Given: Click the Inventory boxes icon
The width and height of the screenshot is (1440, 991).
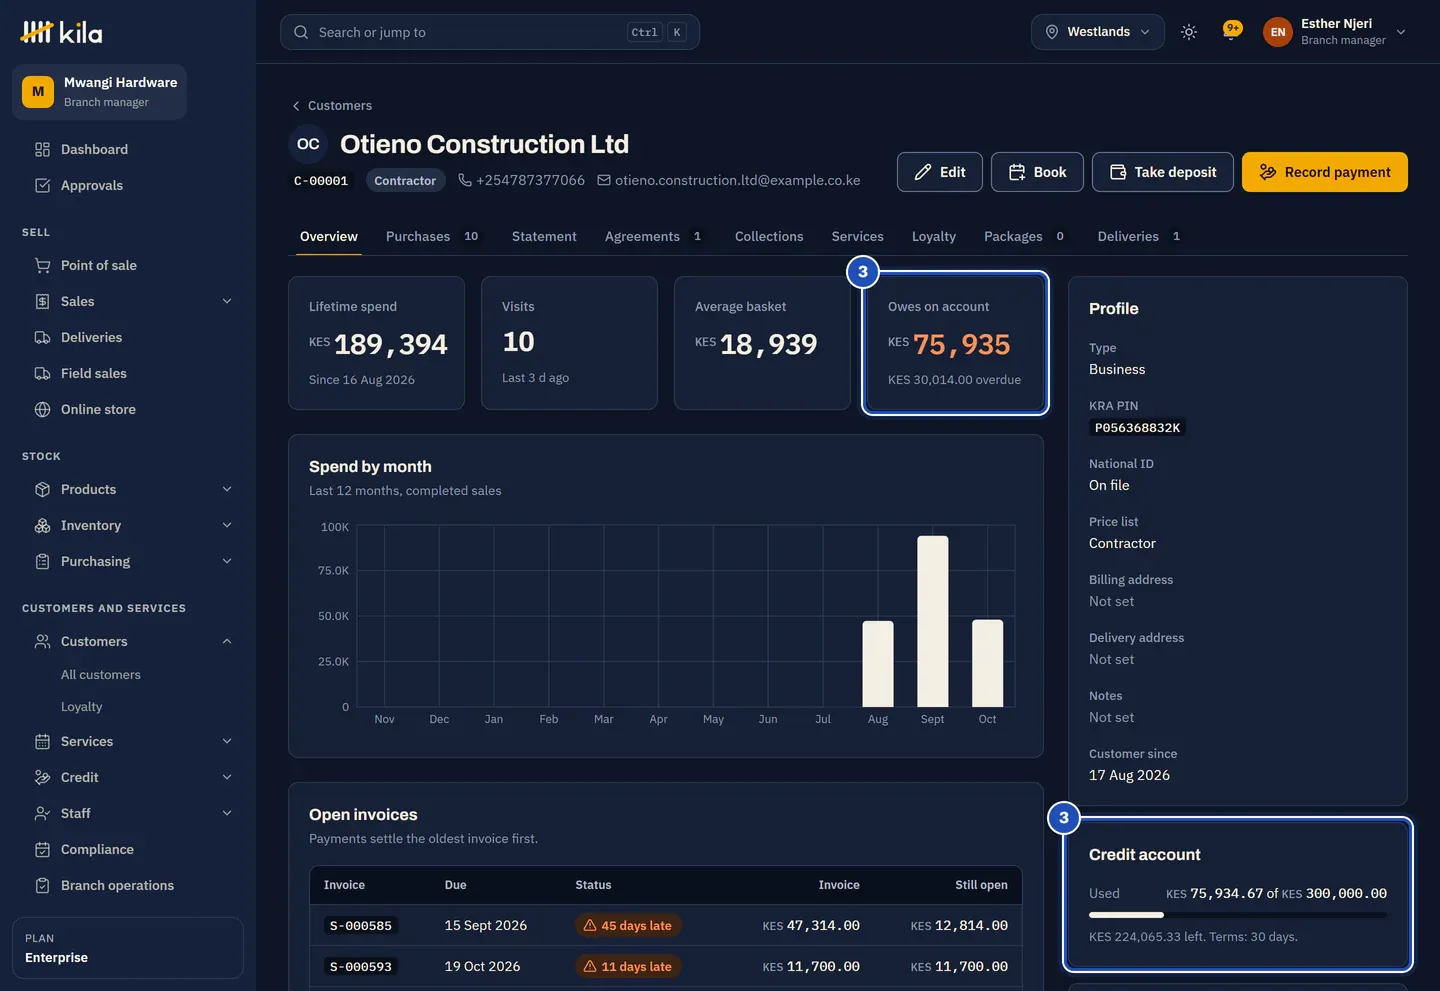Looking at the screenshot, I should click(42, 525).
